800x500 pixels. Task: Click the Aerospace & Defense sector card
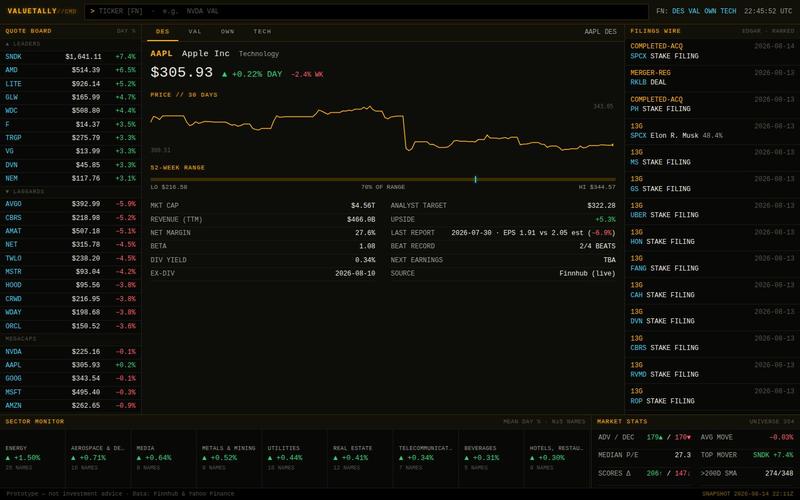(x=98, y=458)
